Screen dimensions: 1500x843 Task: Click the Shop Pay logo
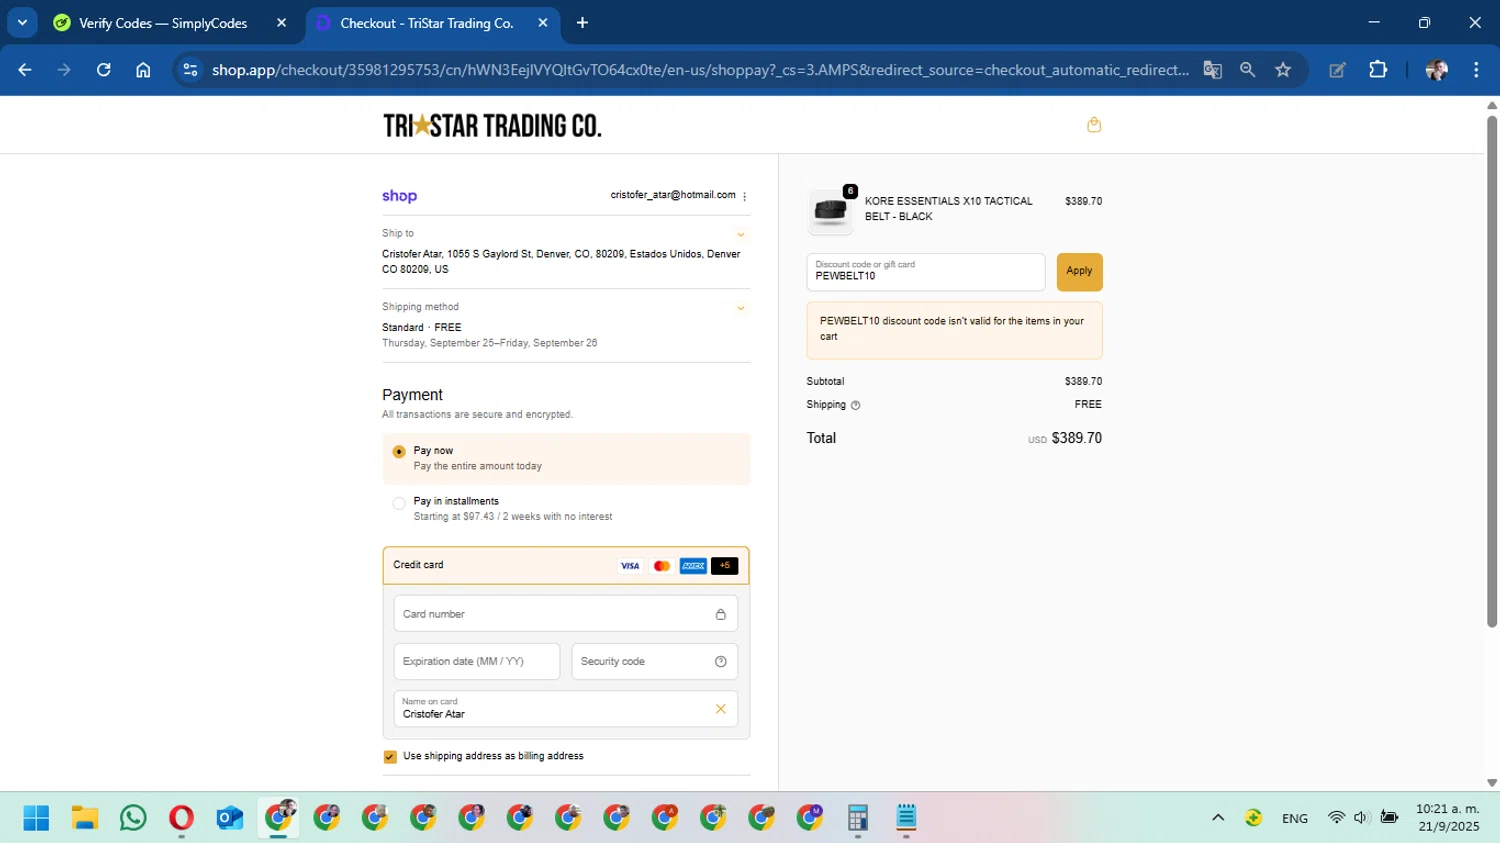pos(399,196)
